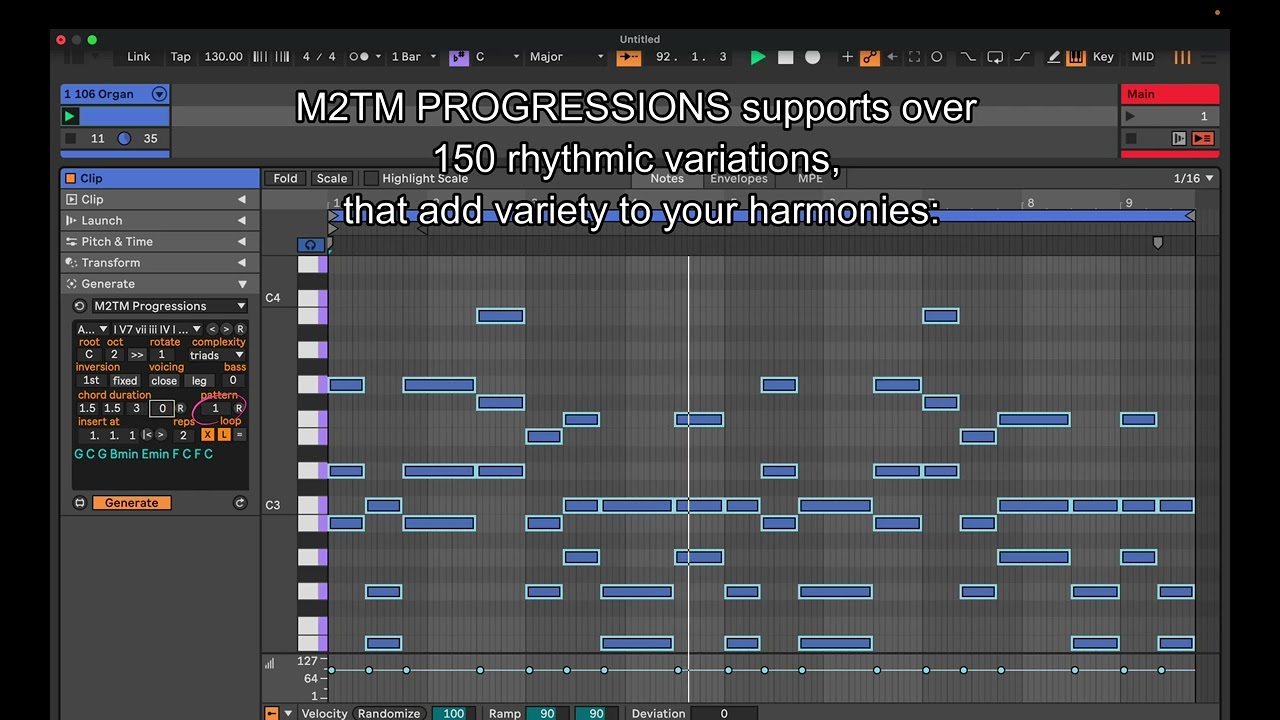This screenshot has width=1280, height=720.
Task: Select the next progression arrow button
Action: pos(226,329)
